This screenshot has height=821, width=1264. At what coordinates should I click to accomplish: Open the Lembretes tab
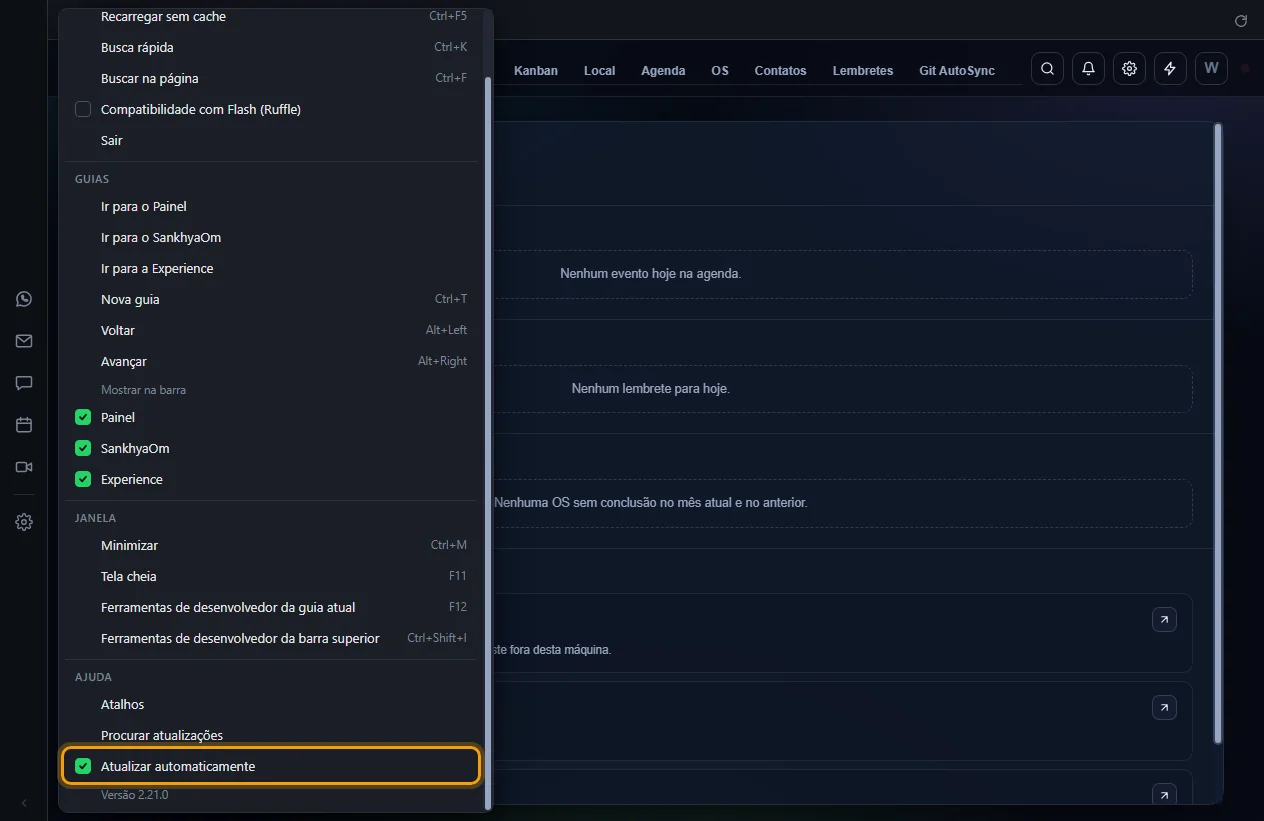tap(863, 71)
